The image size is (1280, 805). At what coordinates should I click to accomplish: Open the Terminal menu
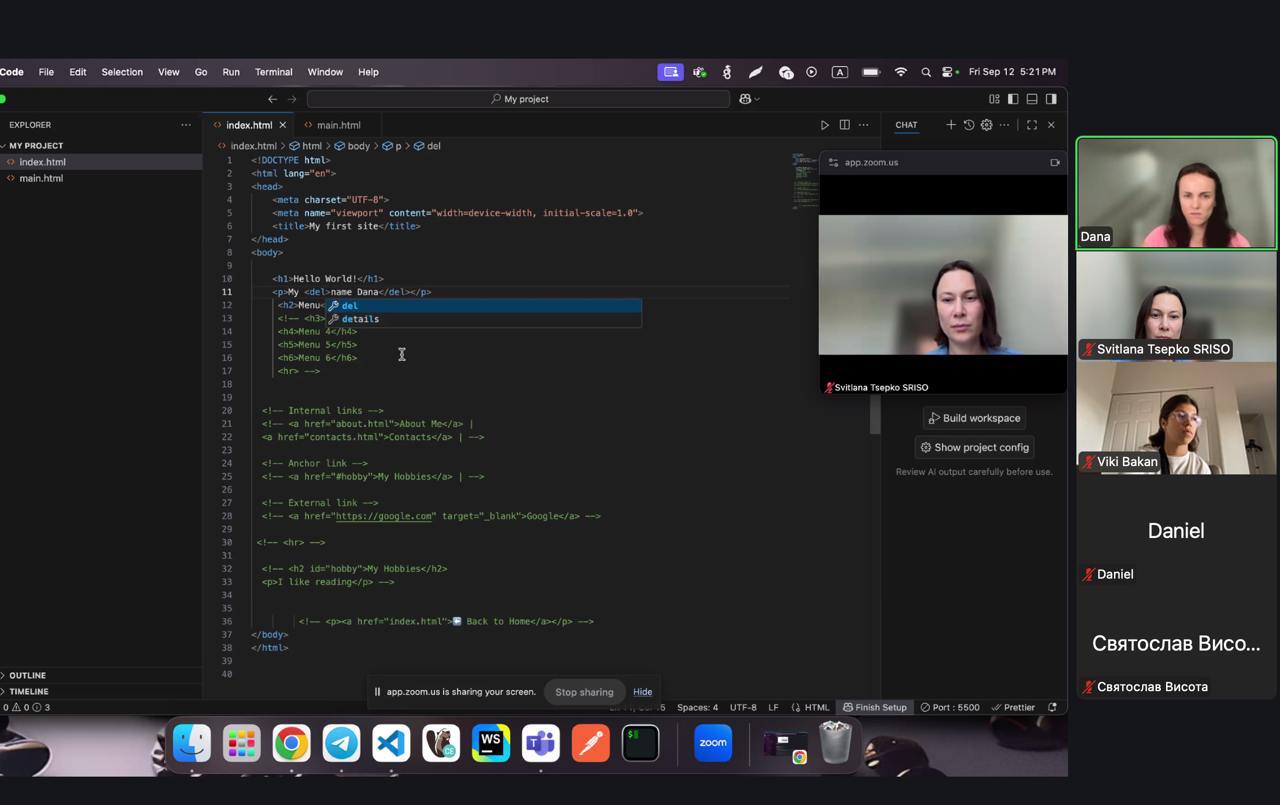pyautogui.click(x=273, y=72)
